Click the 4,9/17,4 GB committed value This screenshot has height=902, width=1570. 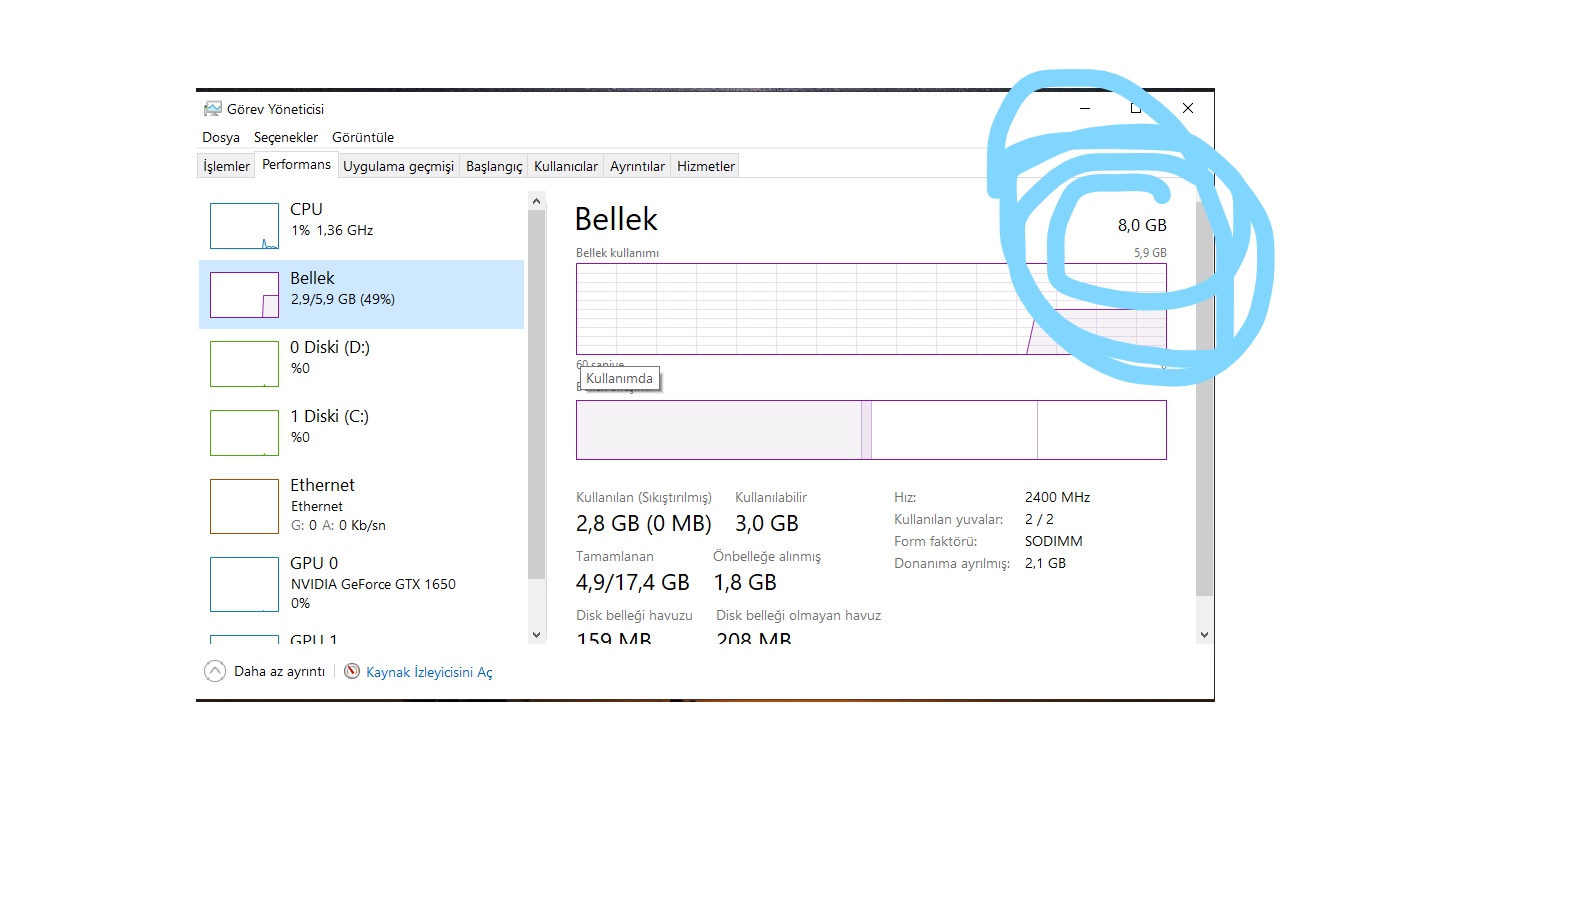[632, 582]
